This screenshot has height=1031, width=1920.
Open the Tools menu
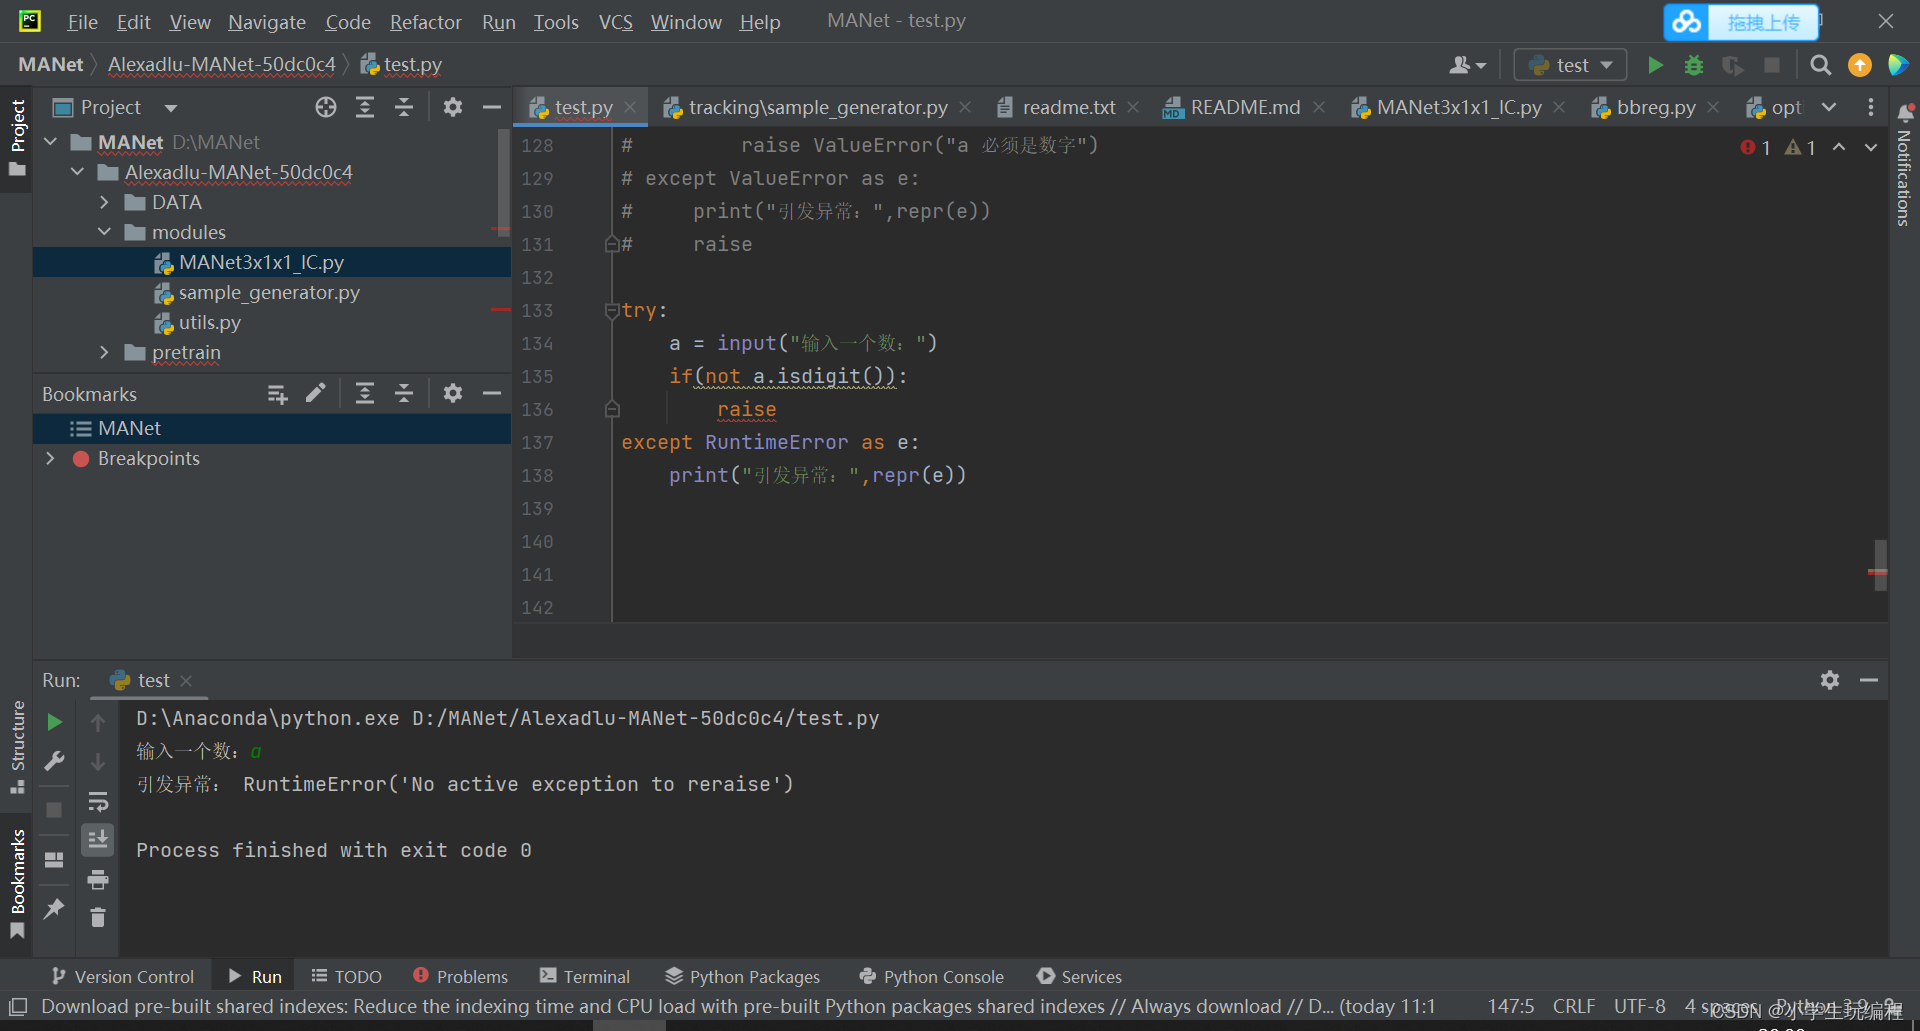(x=556, y=22)
